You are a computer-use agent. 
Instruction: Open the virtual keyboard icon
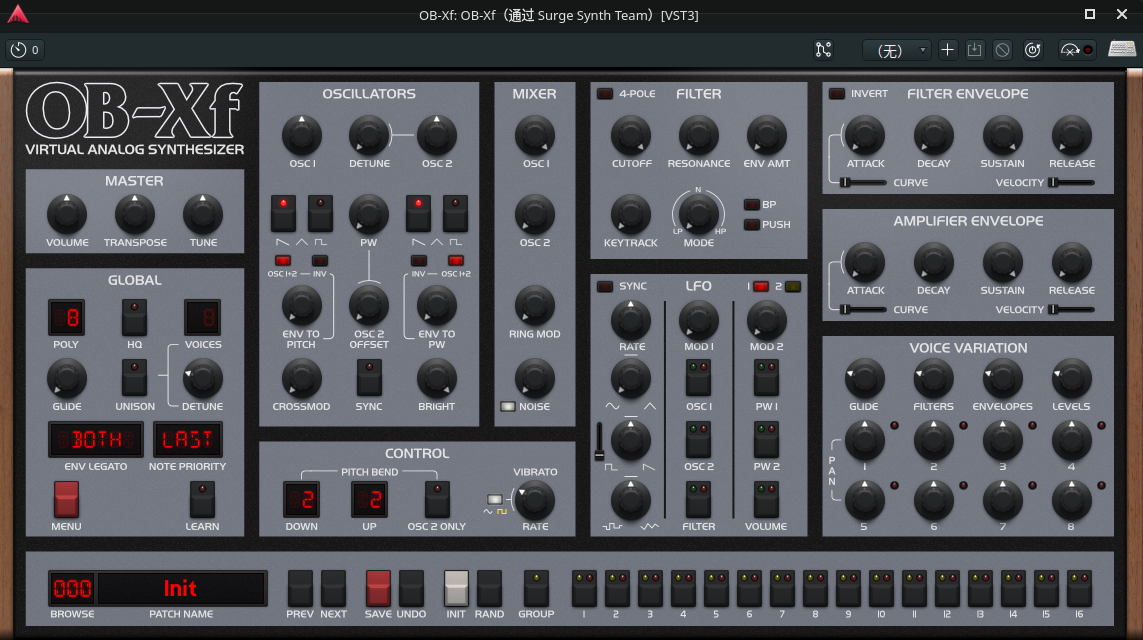coord(1121,50)
